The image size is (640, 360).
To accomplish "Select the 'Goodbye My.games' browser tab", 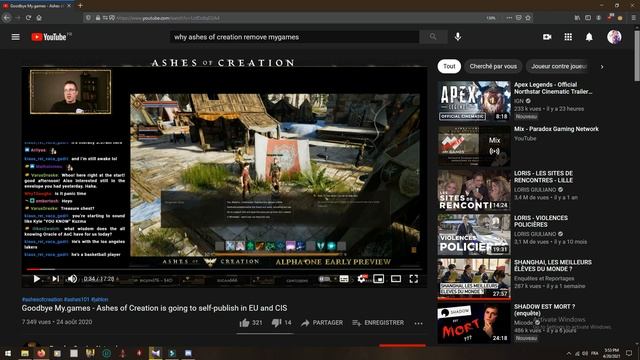I will (x=36, y=6).
